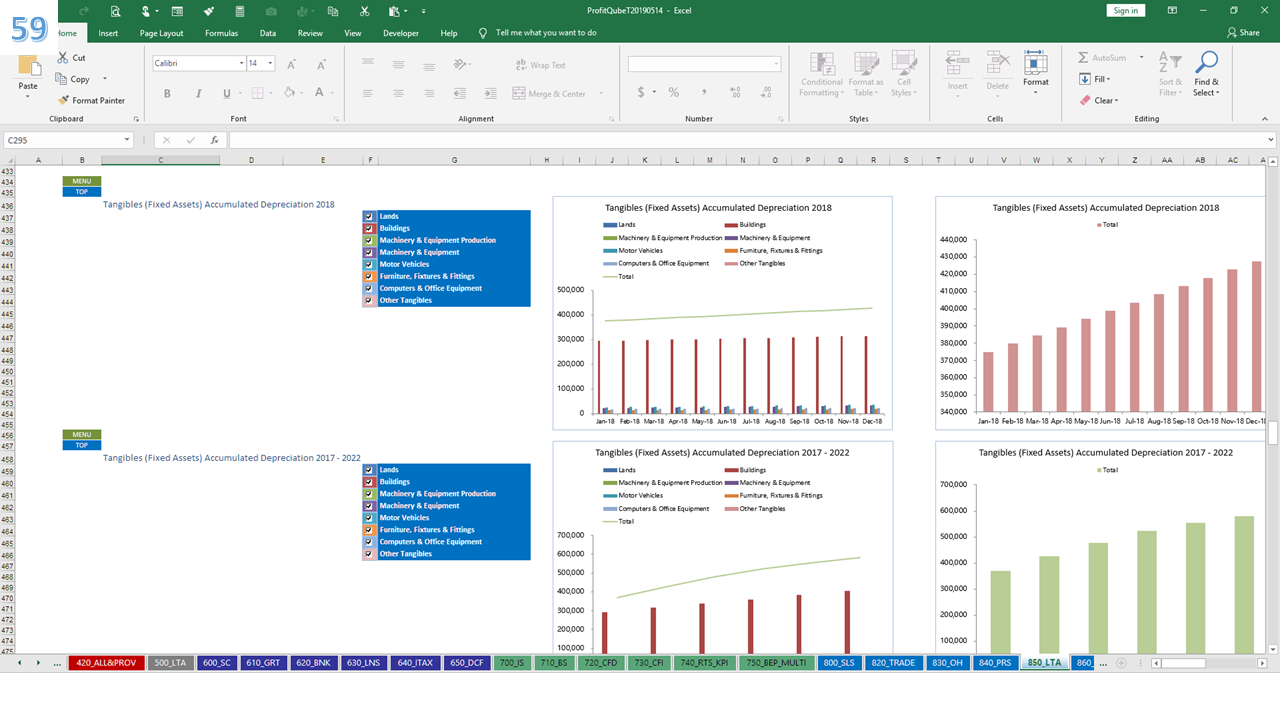Viewport: 1280px width, 720px height.
Task: Toggle Underline formatting
Action: [x=226, y=93]
